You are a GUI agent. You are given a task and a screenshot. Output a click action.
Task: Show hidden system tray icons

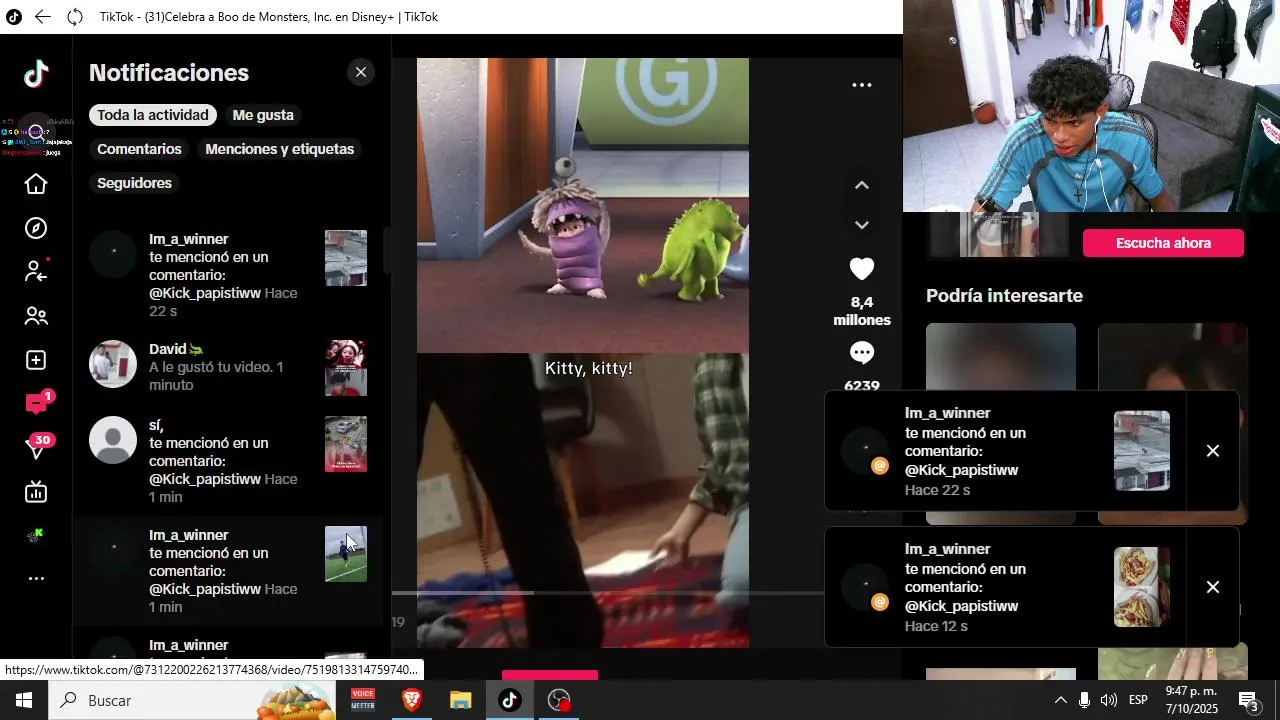point(1060,700)
